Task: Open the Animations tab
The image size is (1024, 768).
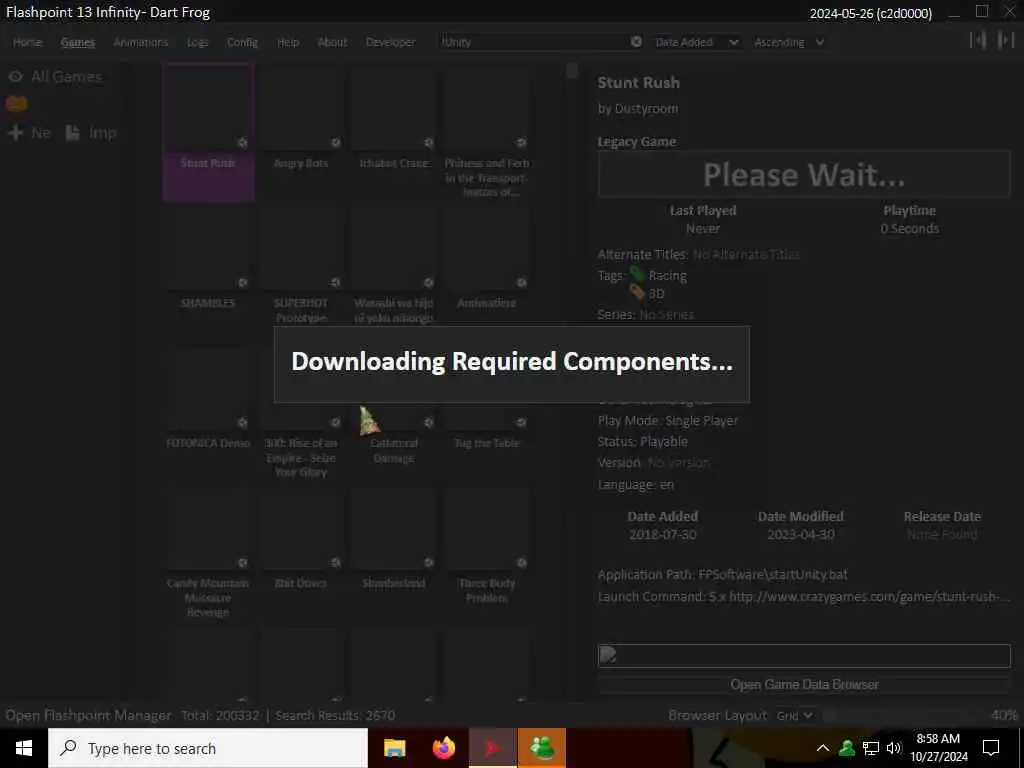Action: (x=140, y=42)
